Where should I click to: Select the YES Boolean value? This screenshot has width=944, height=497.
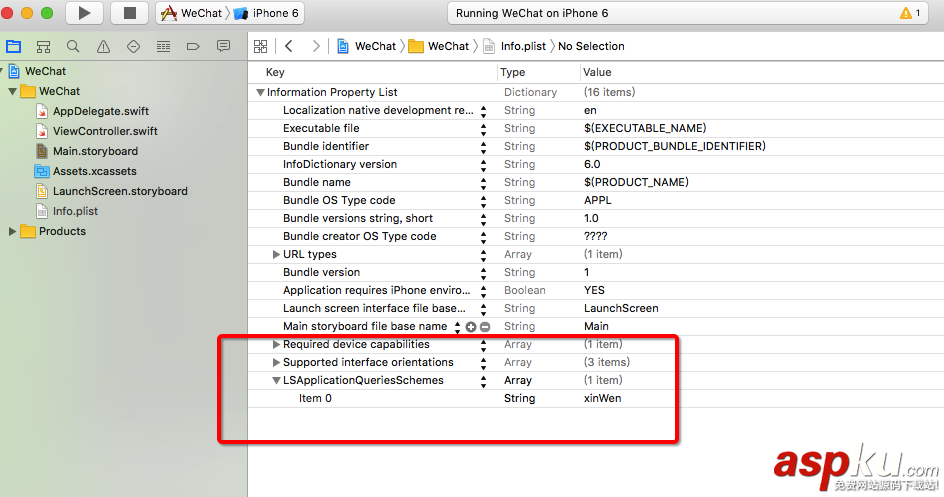tap(594, 290)
